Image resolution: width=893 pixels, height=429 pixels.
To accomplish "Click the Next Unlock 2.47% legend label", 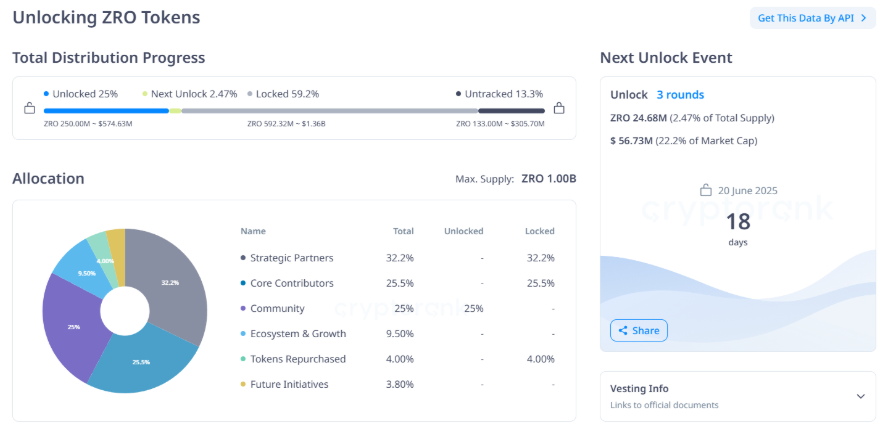I will click(190, 94).
